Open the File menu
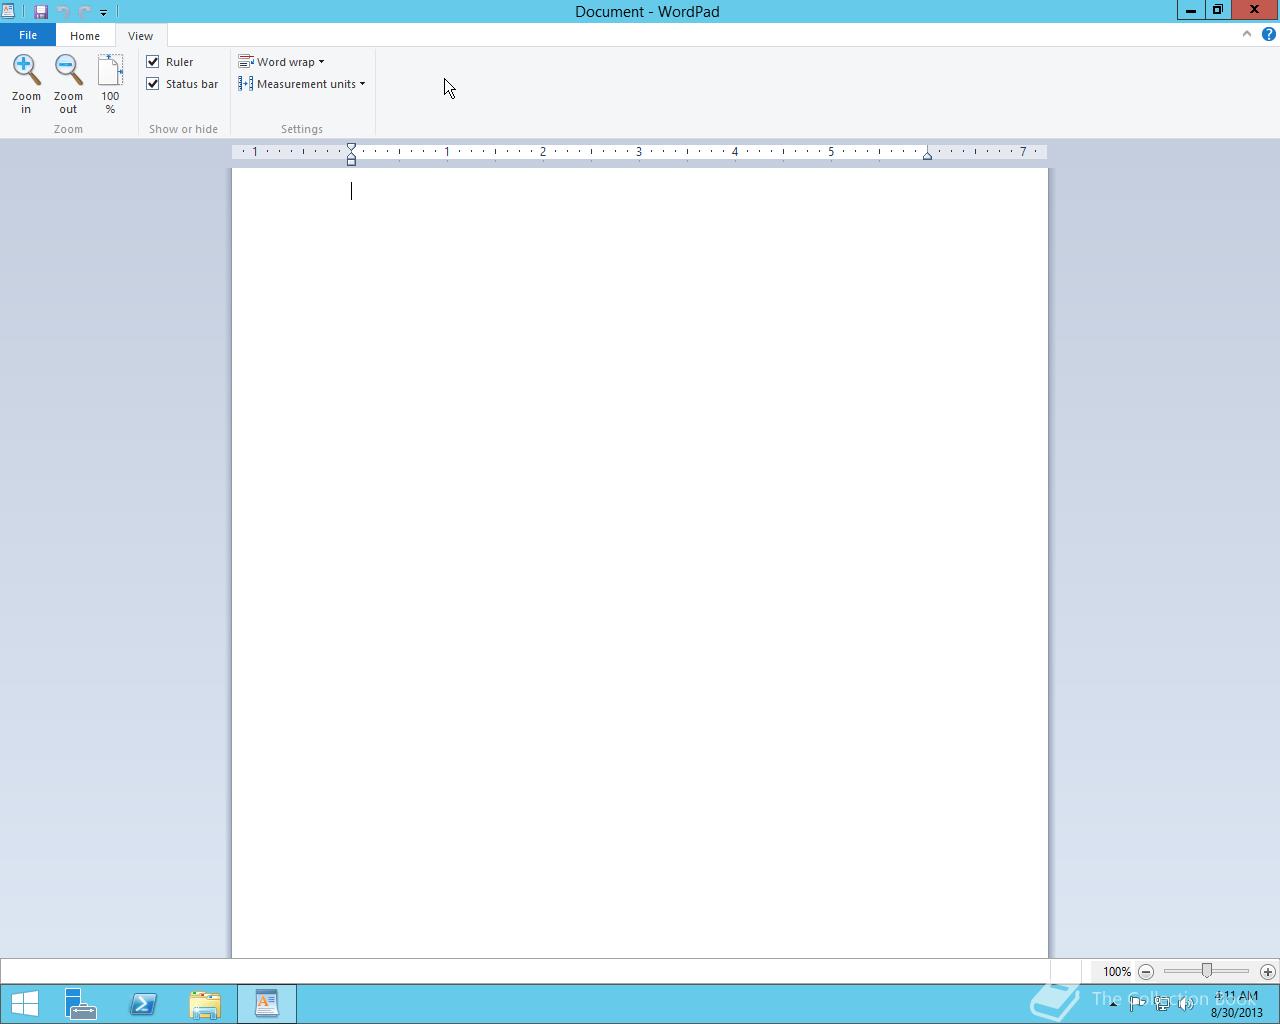 point(28,35)
